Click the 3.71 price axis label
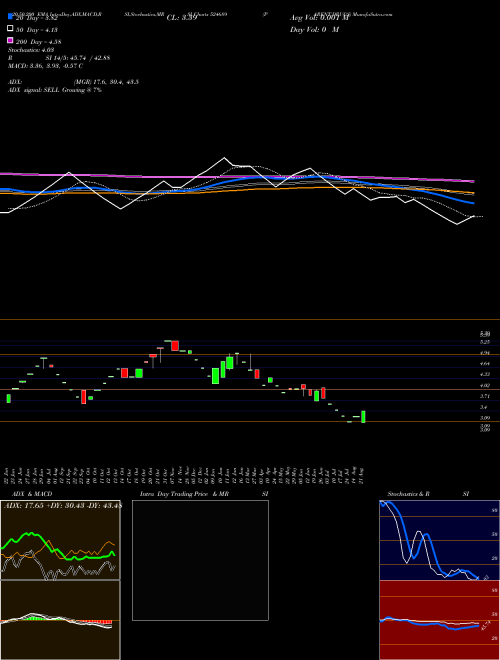This screenshot has height=660, width=500. 485,396
